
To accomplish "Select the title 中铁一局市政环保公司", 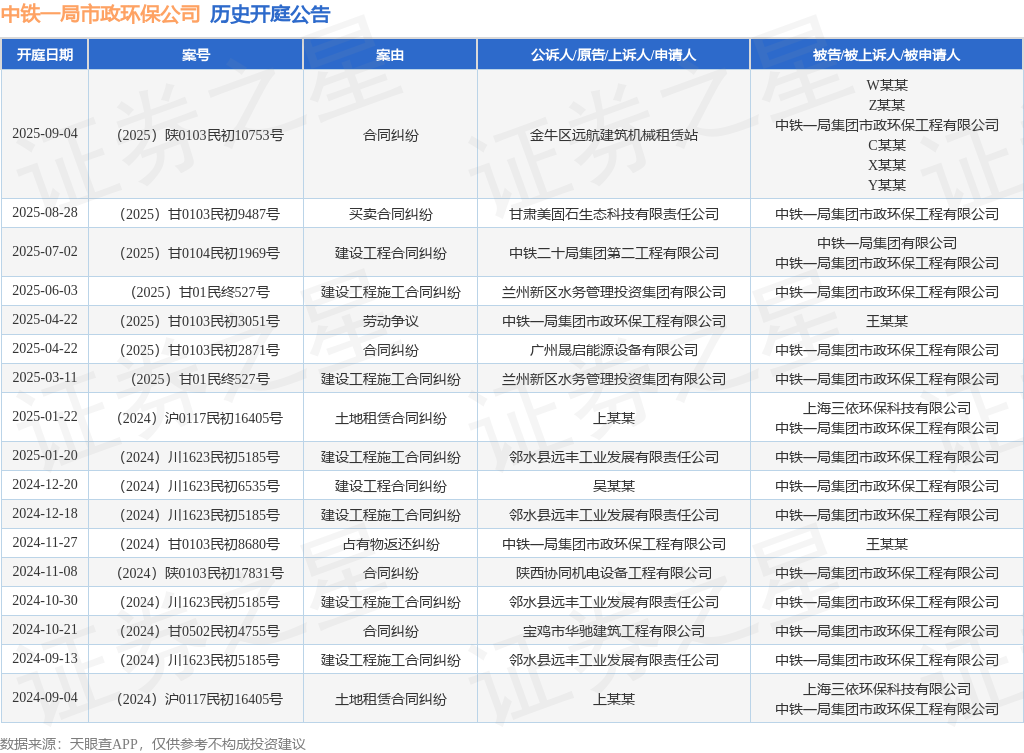I will (x=101, y=14).
